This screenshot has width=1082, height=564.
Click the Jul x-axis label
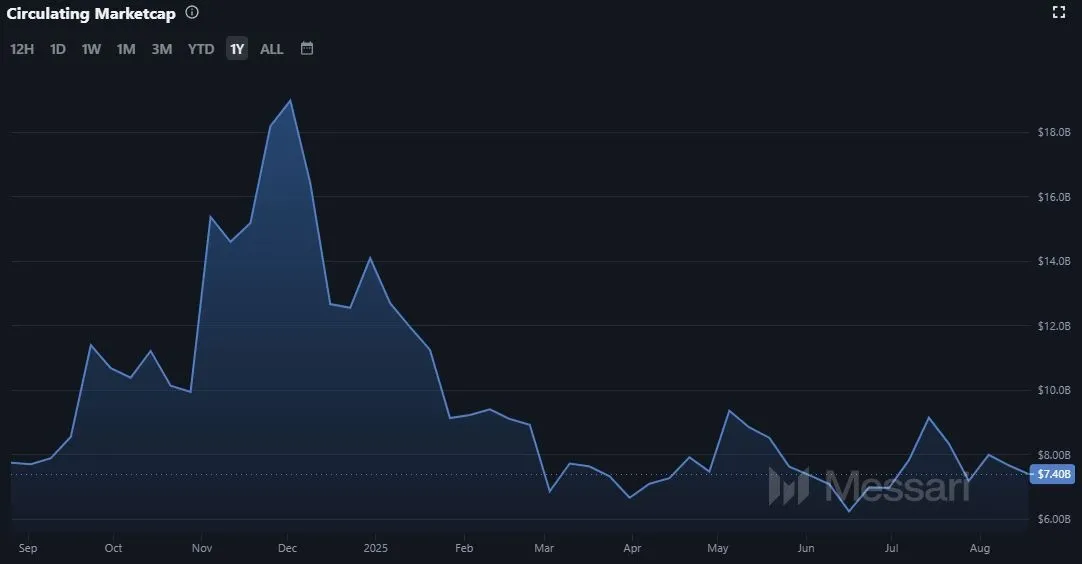tap(892, 548)
